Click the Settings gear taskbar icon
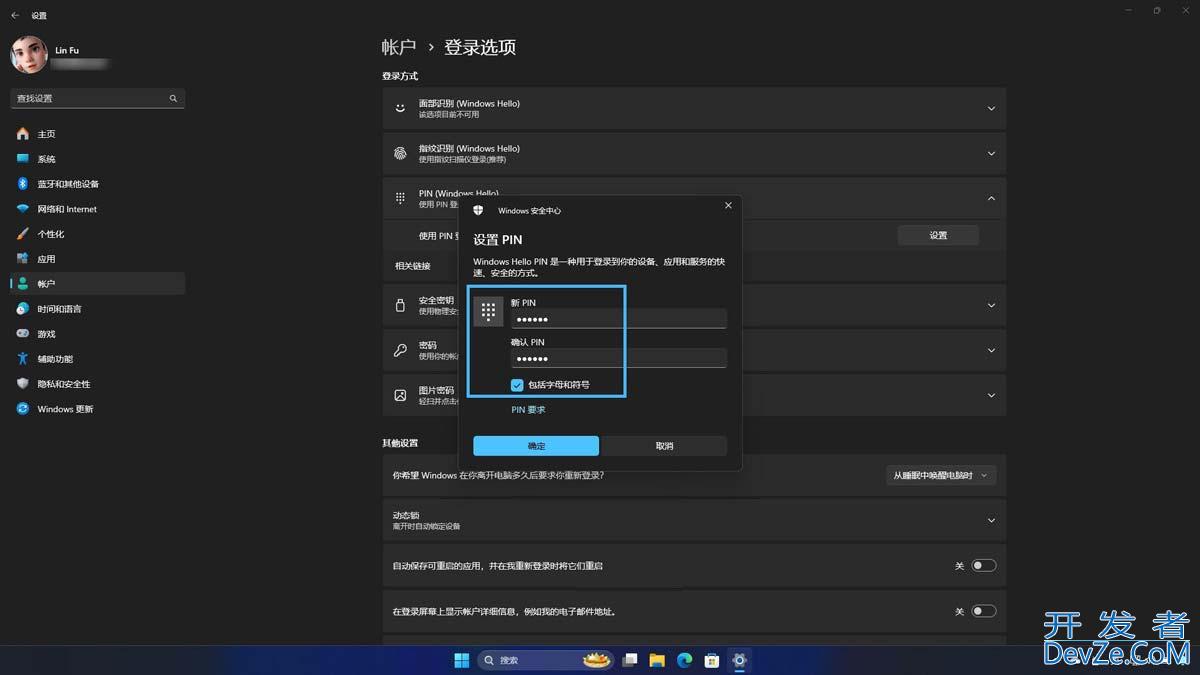 tap(739, 660)
